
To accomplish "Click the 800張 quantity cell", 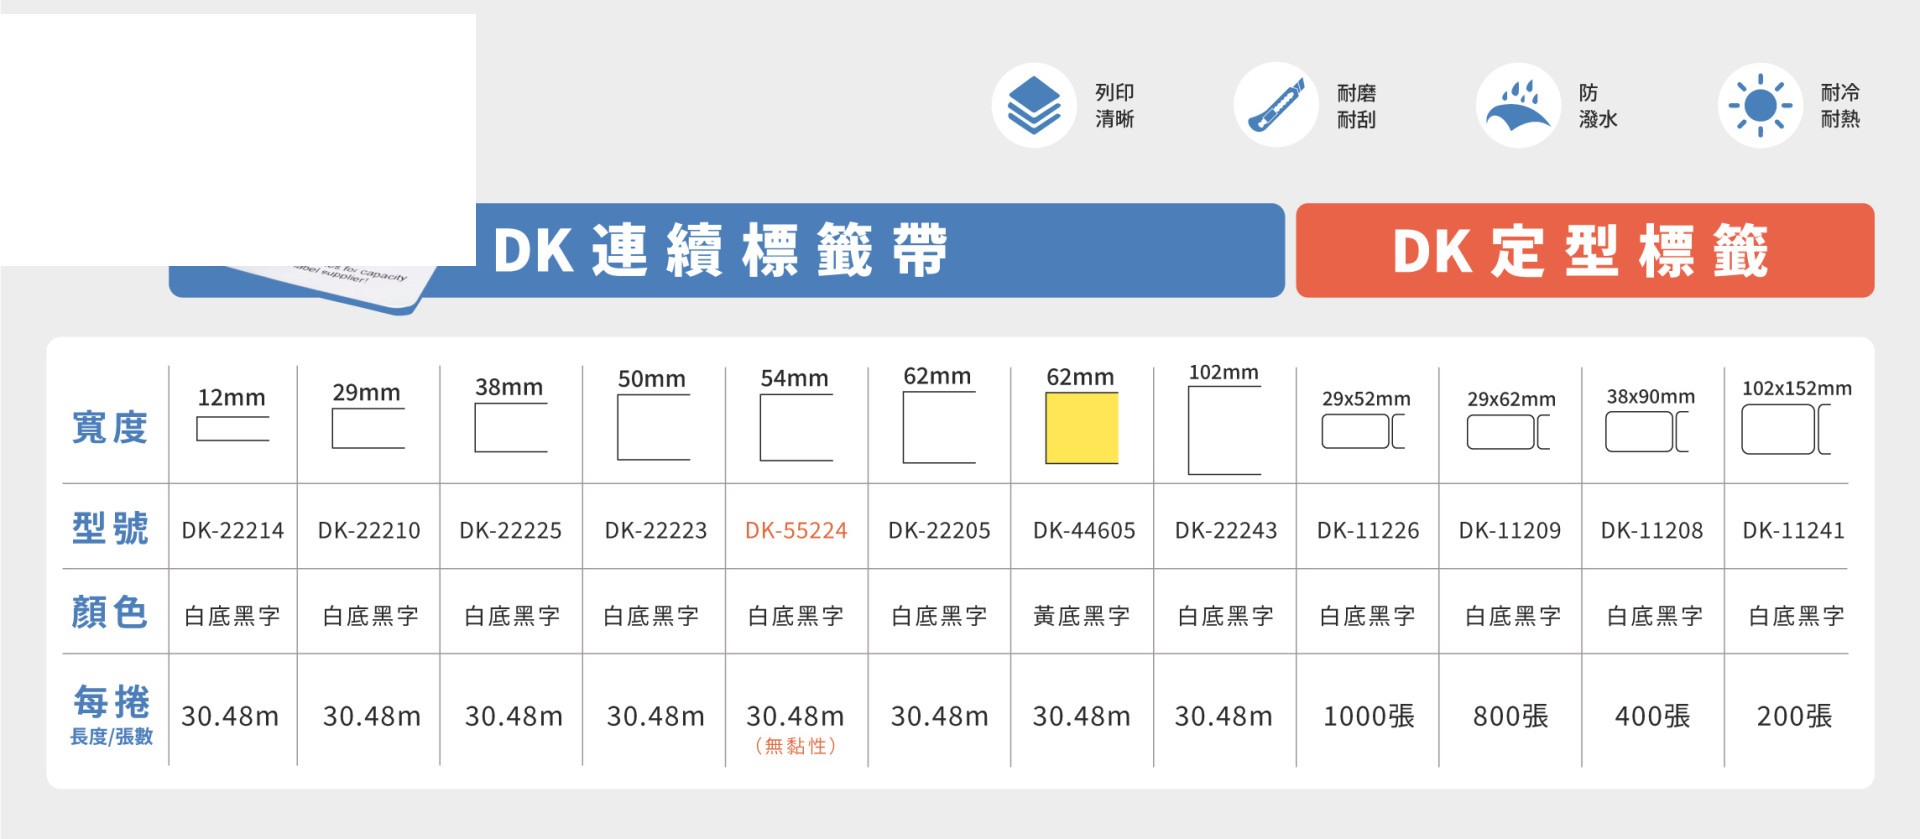I will point(1511,716).
